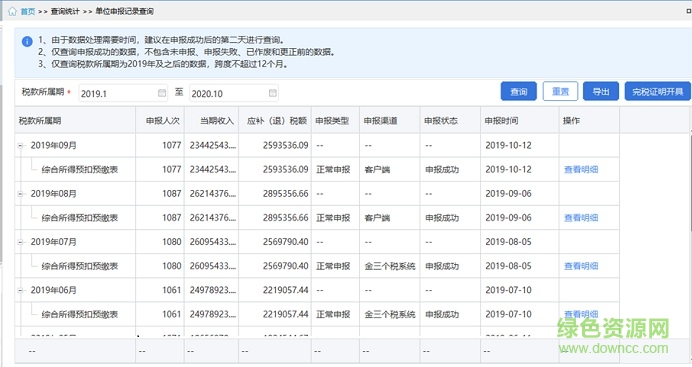Go to 首页 via home icon

[12, 11]
